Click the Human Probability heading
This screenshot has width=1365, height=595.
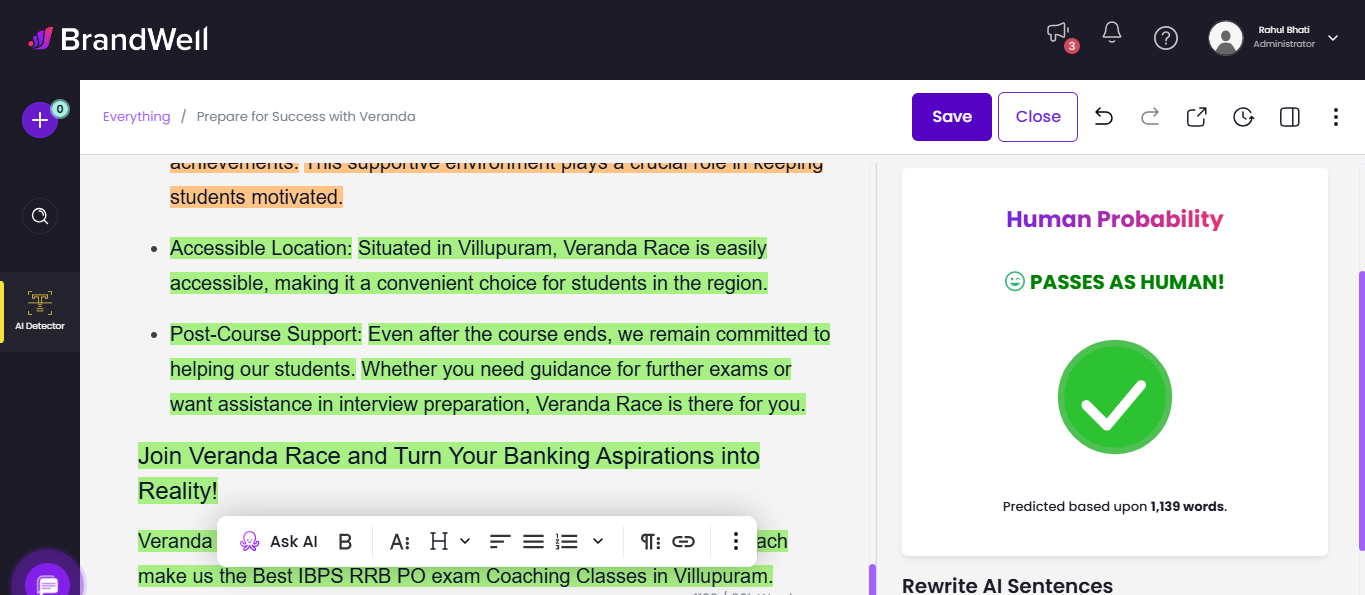coord(1115,219)
